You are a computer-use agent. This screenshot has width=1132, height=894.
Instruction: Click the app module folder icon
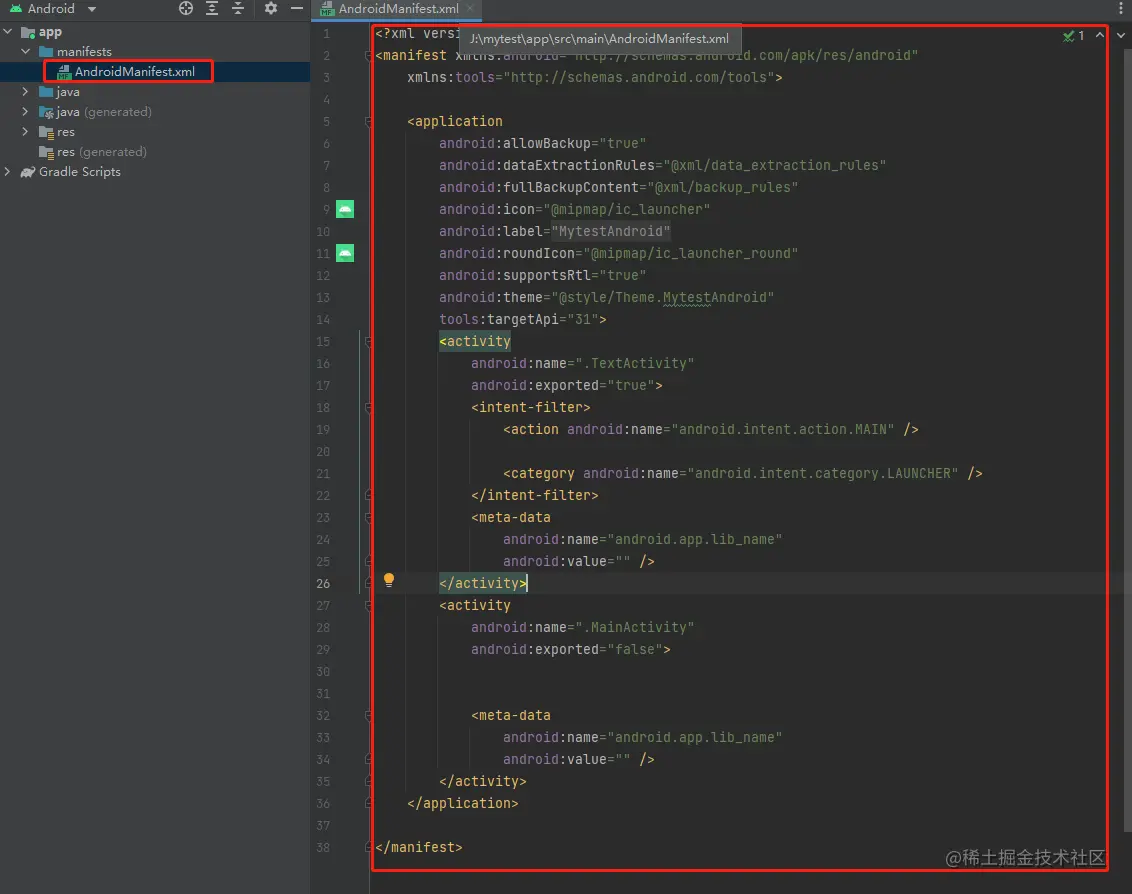pyautogui.click(x=28, y=32)
